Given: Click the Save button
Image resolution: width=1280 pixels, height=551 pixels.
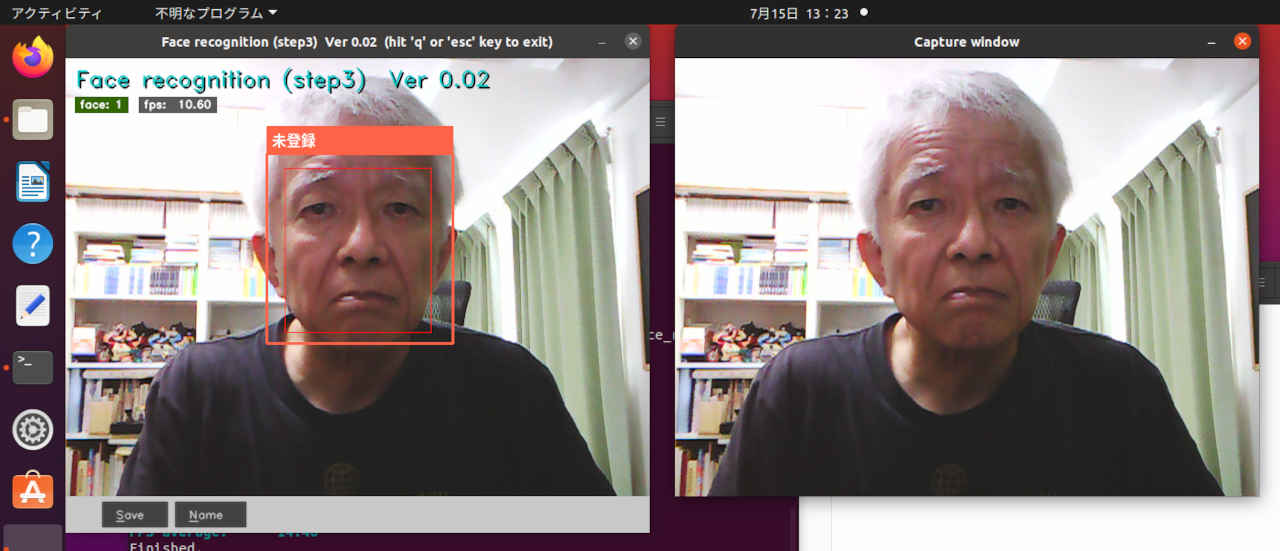Looking at the screenshot, I should (x=130, y=515).
